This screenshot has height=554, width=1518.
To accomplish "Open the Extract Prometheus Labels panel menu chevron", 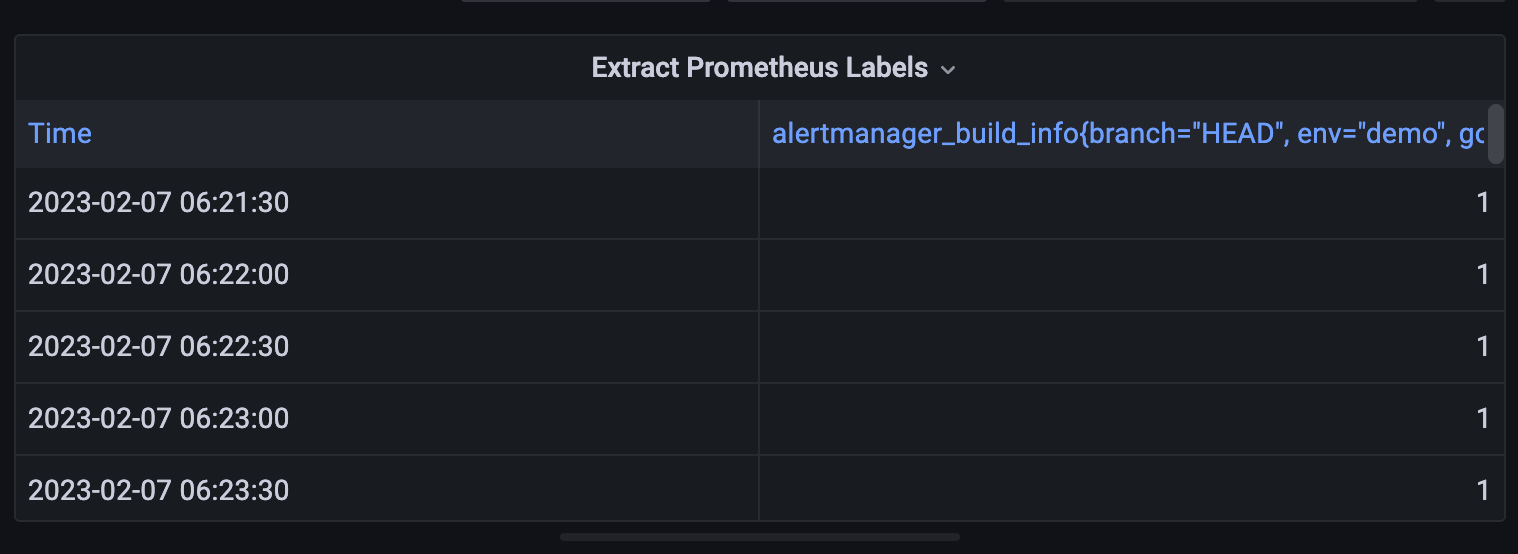I will pos(948,69).
